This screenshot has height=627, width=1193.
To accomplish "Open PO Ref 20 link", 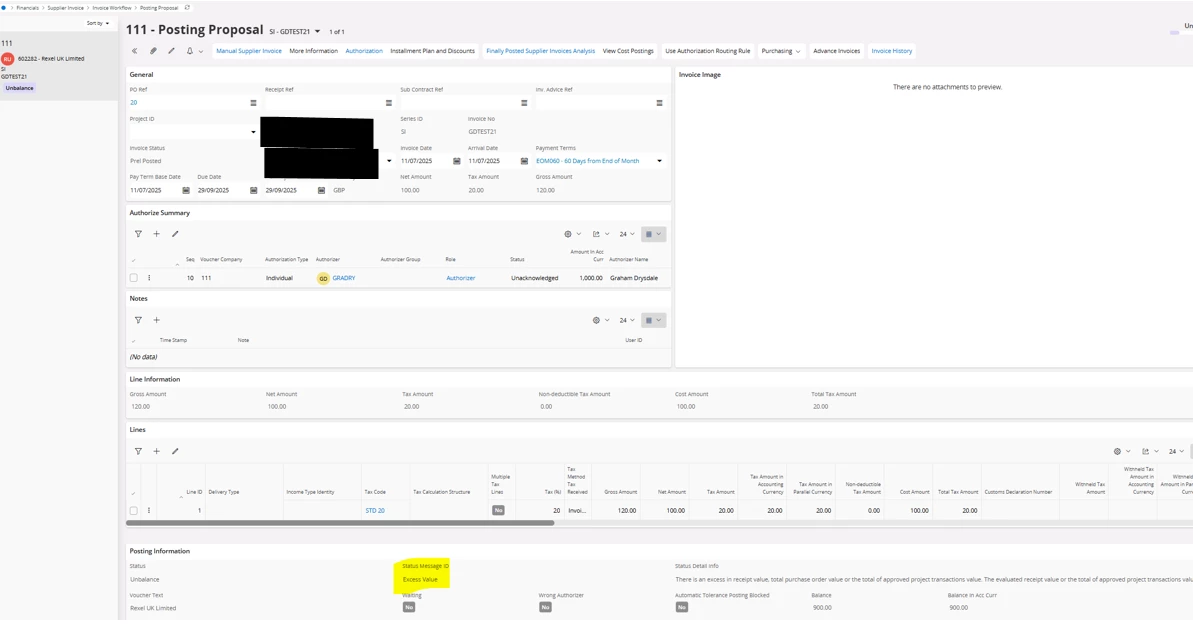I will 134,103.
